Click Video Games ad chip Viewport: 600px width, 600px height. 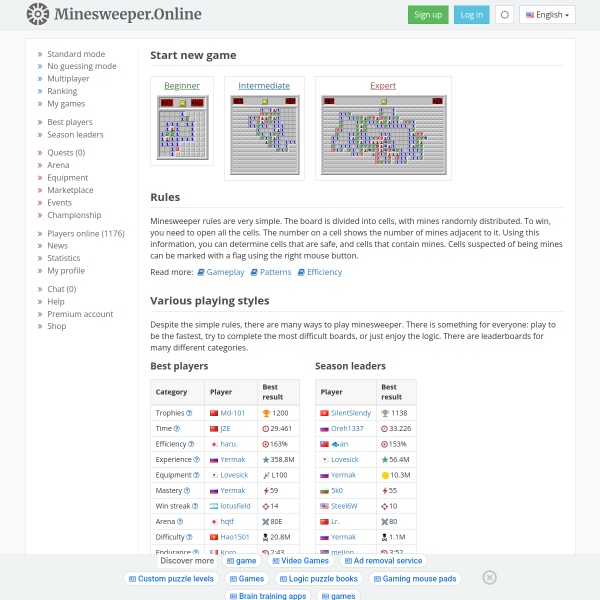300,561
